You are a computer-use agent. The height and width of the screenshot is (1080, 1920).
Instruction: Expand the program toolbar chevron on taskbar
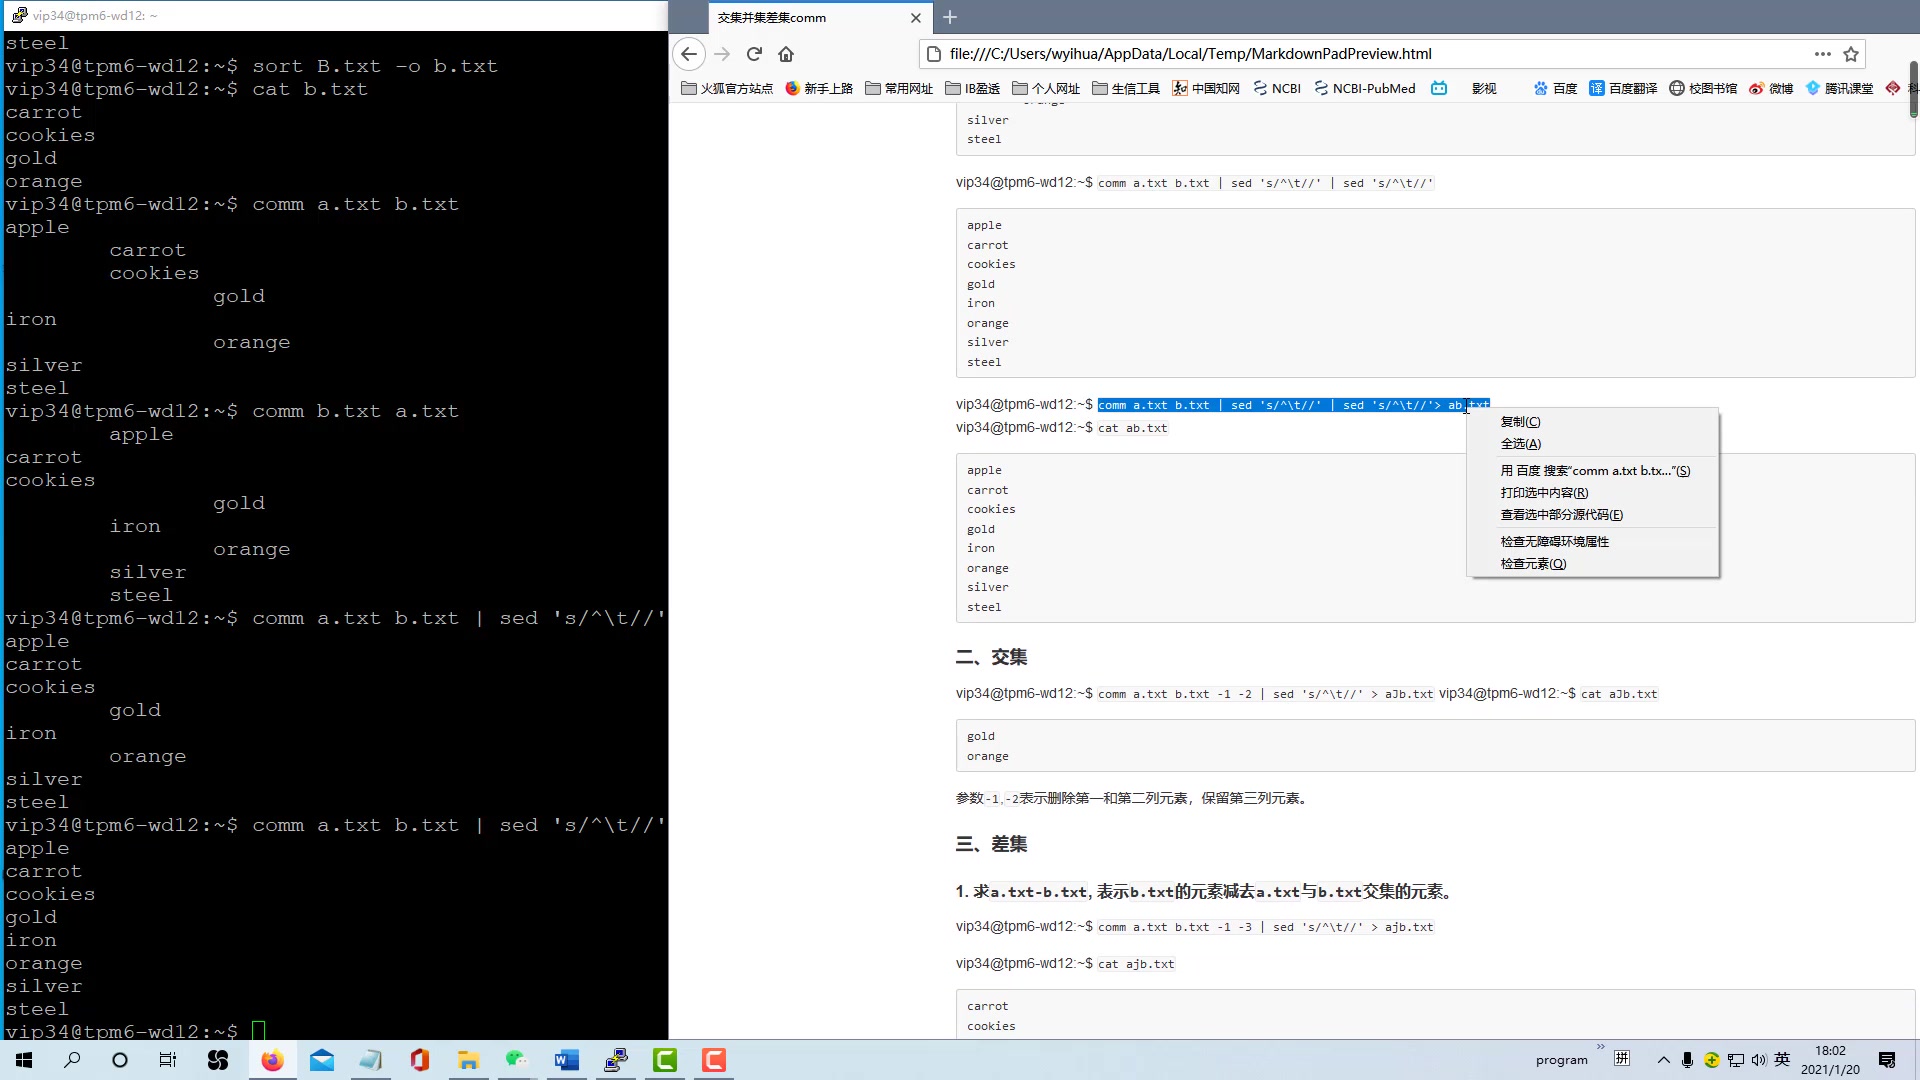tap(1600, 1047)
